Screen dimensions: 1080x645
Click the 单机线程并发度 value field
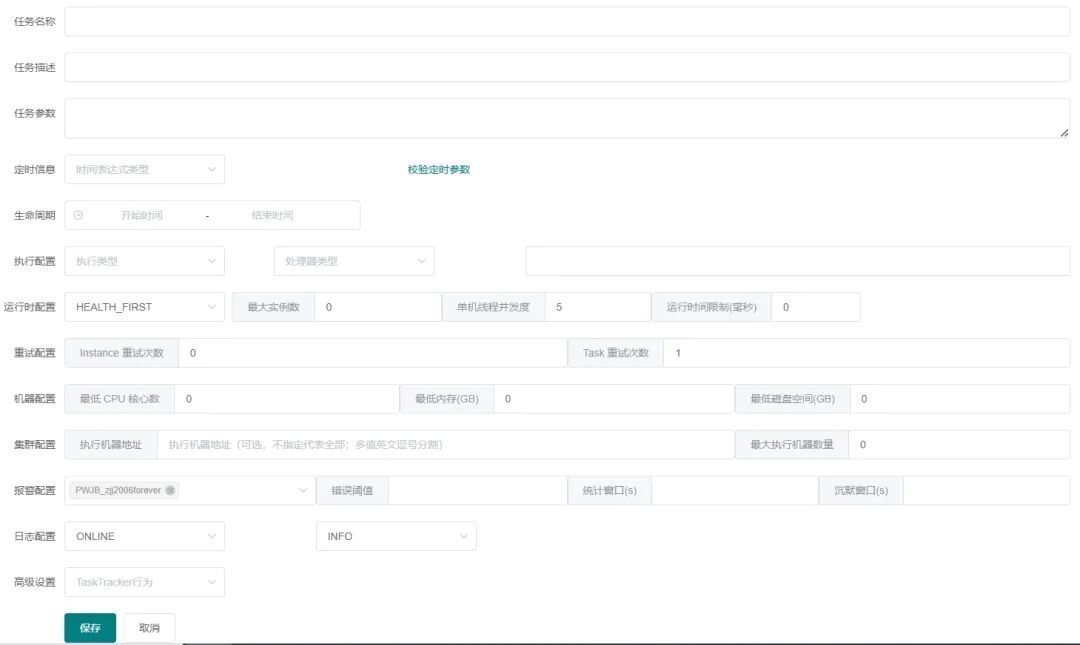[x=598, y=307]
